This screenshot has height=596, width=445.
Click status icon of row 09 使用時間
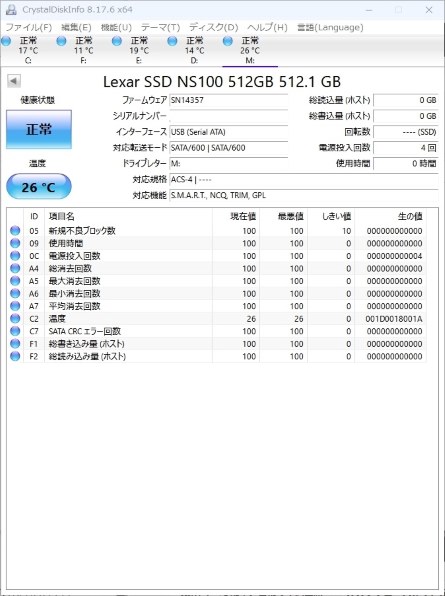(15, 243)
